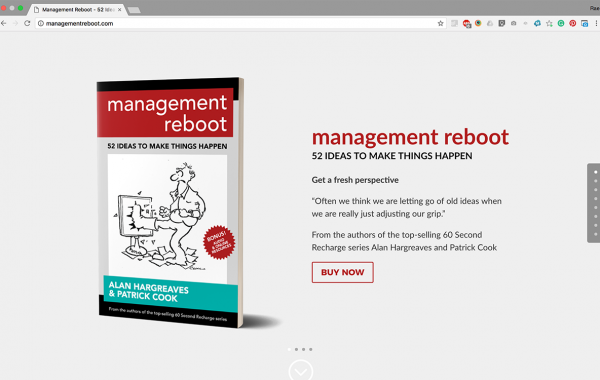600x380 pixels.
Task: Open a new blank tab
Action: (x=134, y=10)
